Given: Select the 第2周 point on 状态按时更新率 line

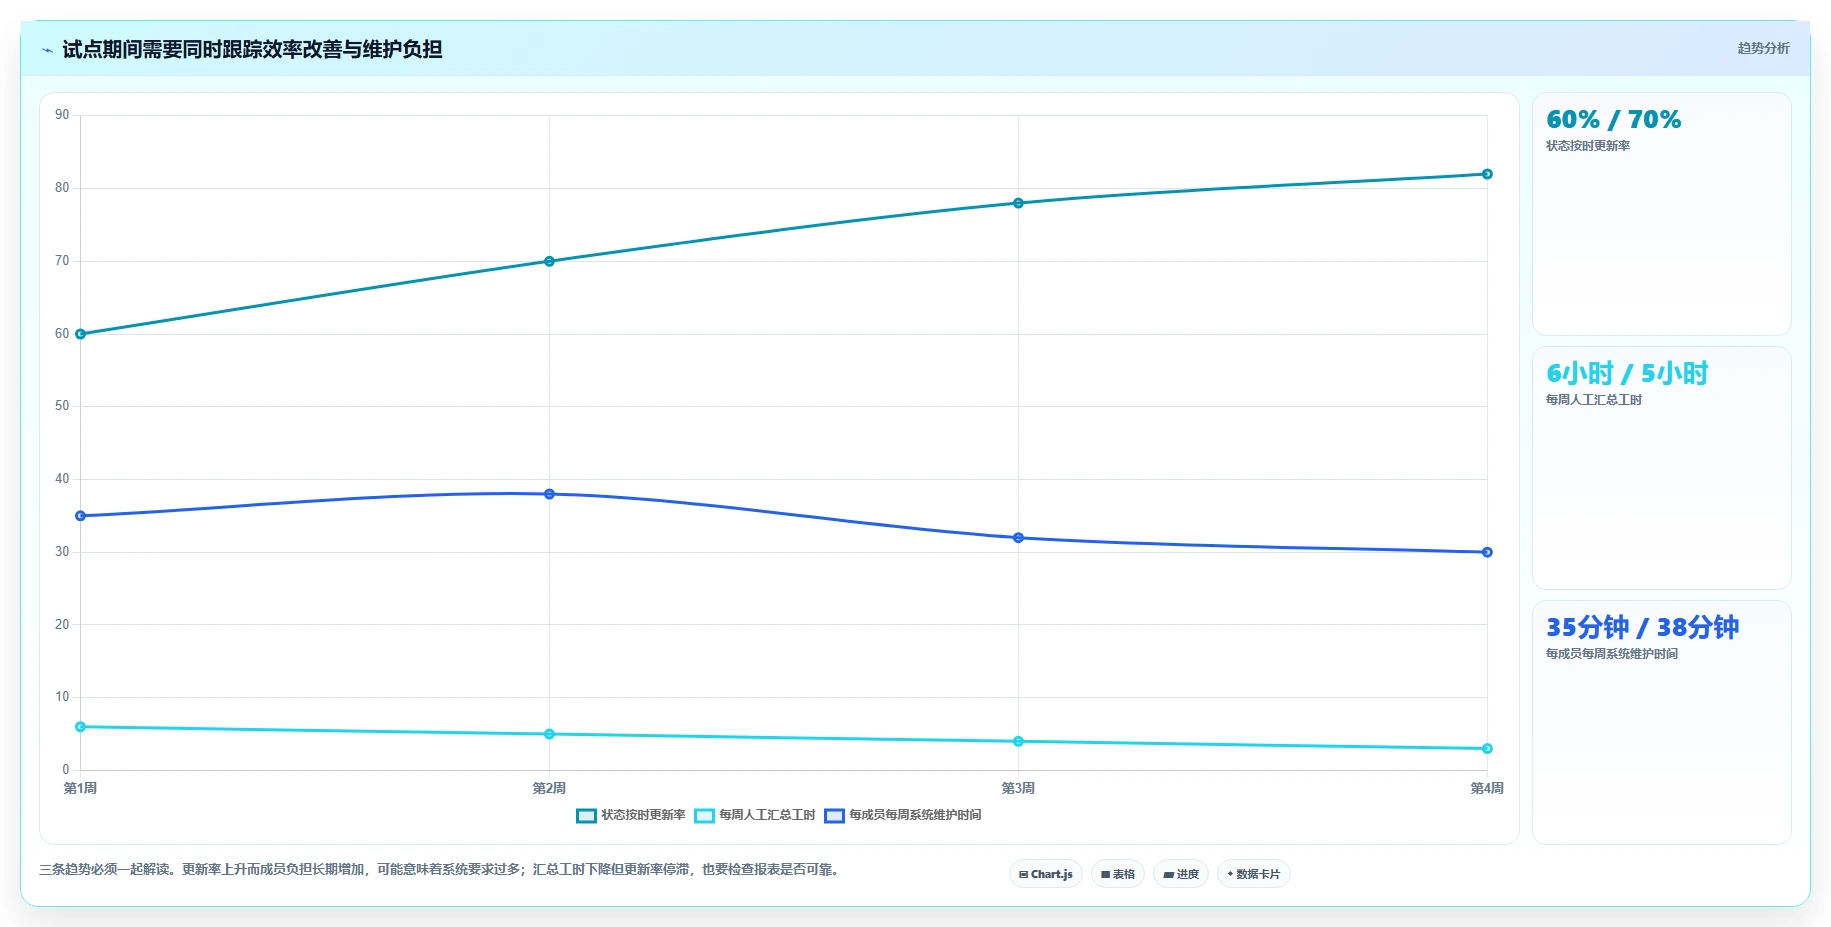Looking at the screenshot, I should [549, 261].
